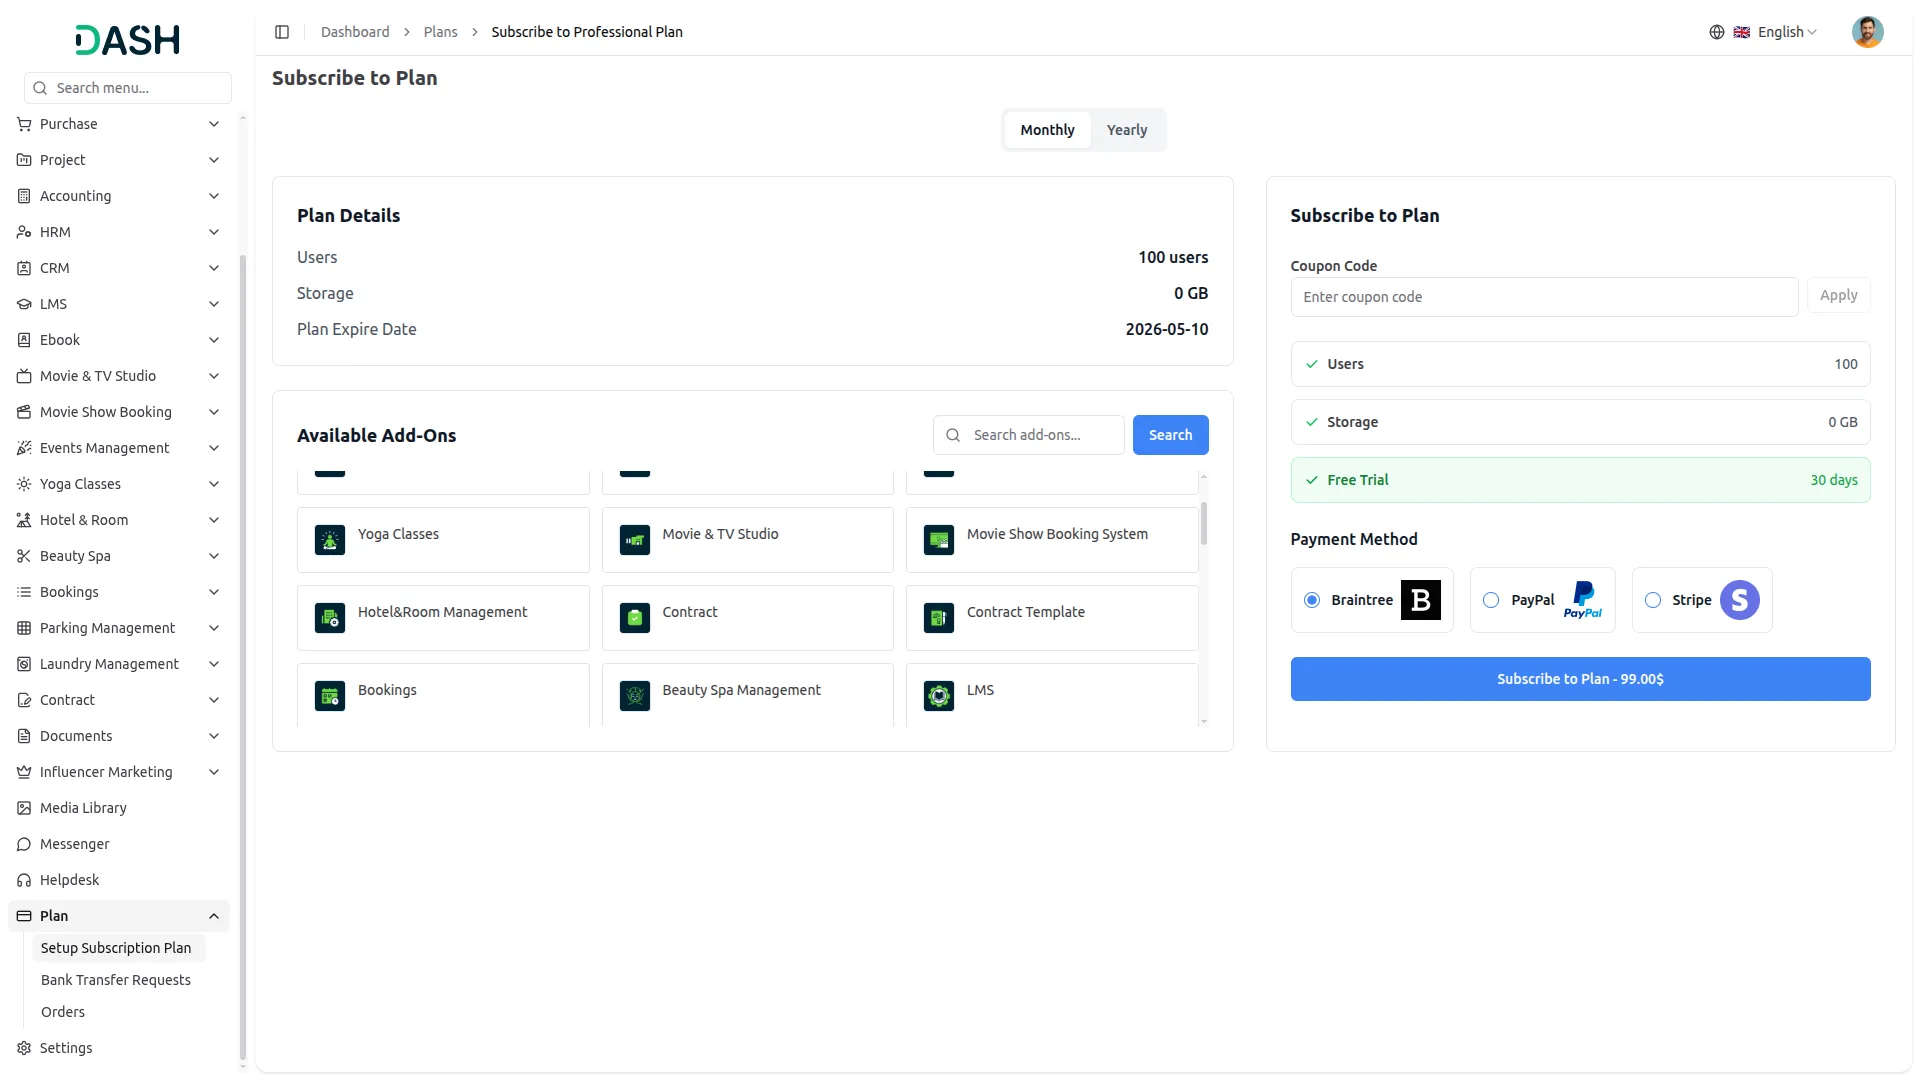Image resolution: width=1920 pixels, height=1080 pixels.
Task: Click the add-ons list scrollbar
Action: point(1204,524)
